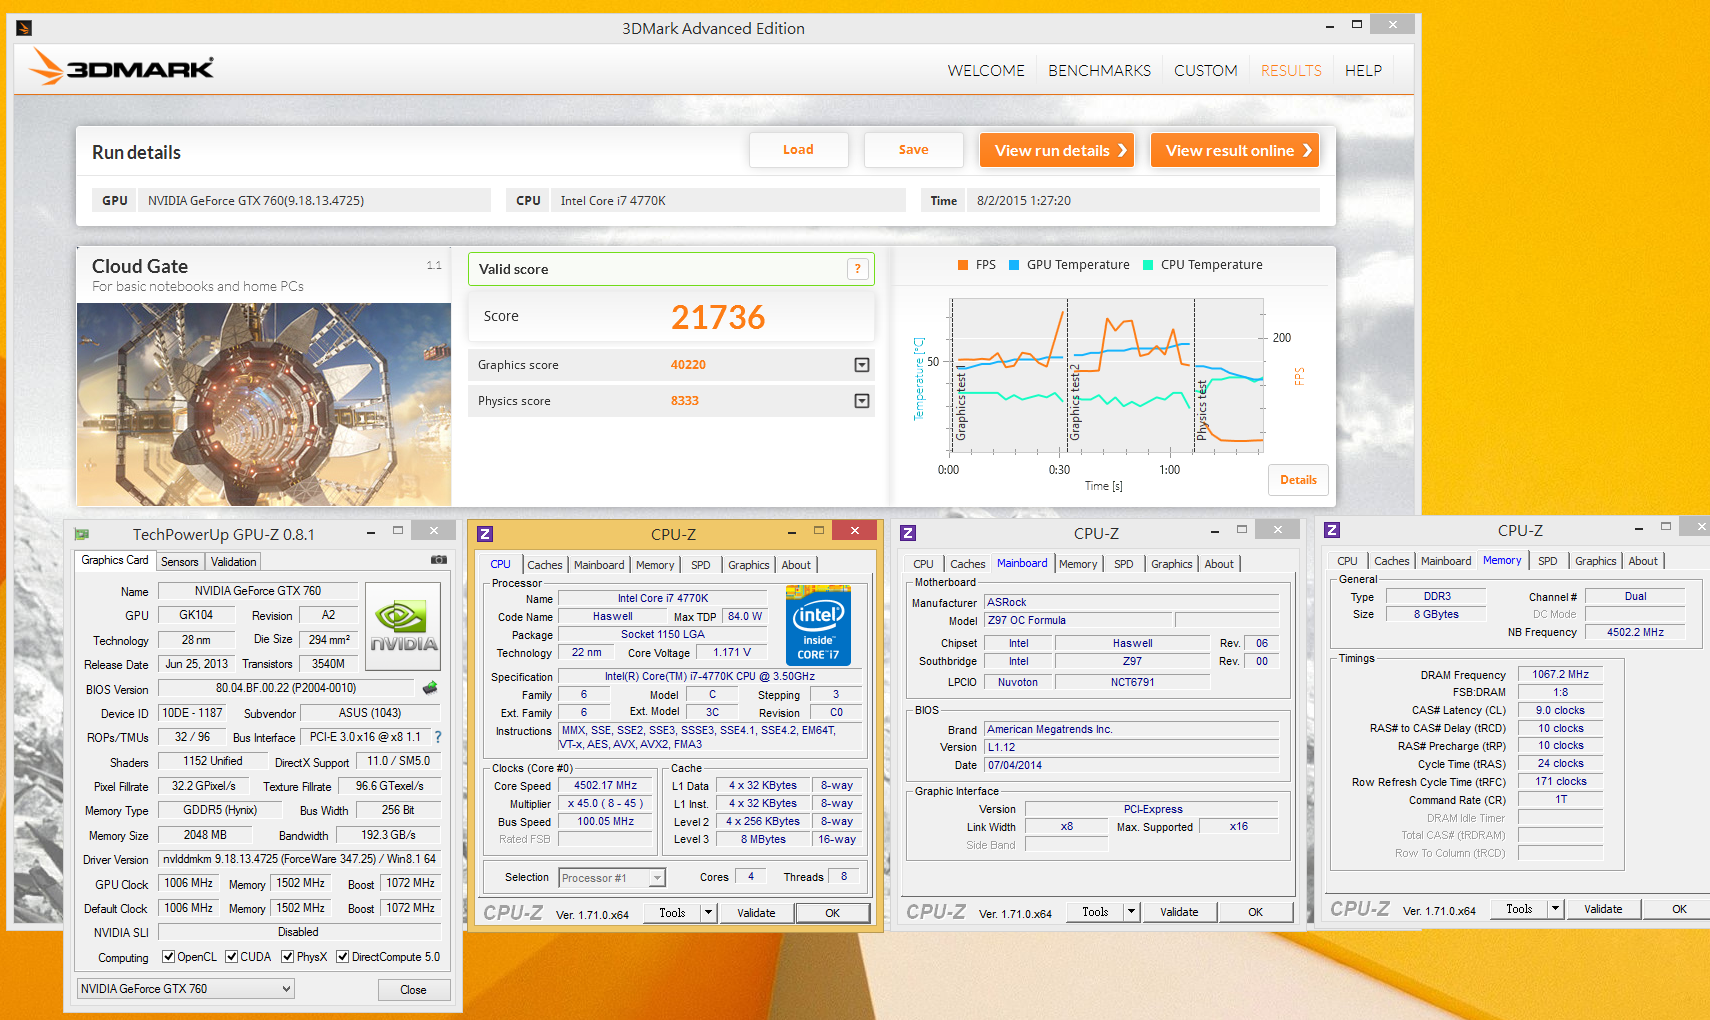
Task: Click the DRAM Frequency value 1067.2 MHz
Action: 1560,675
